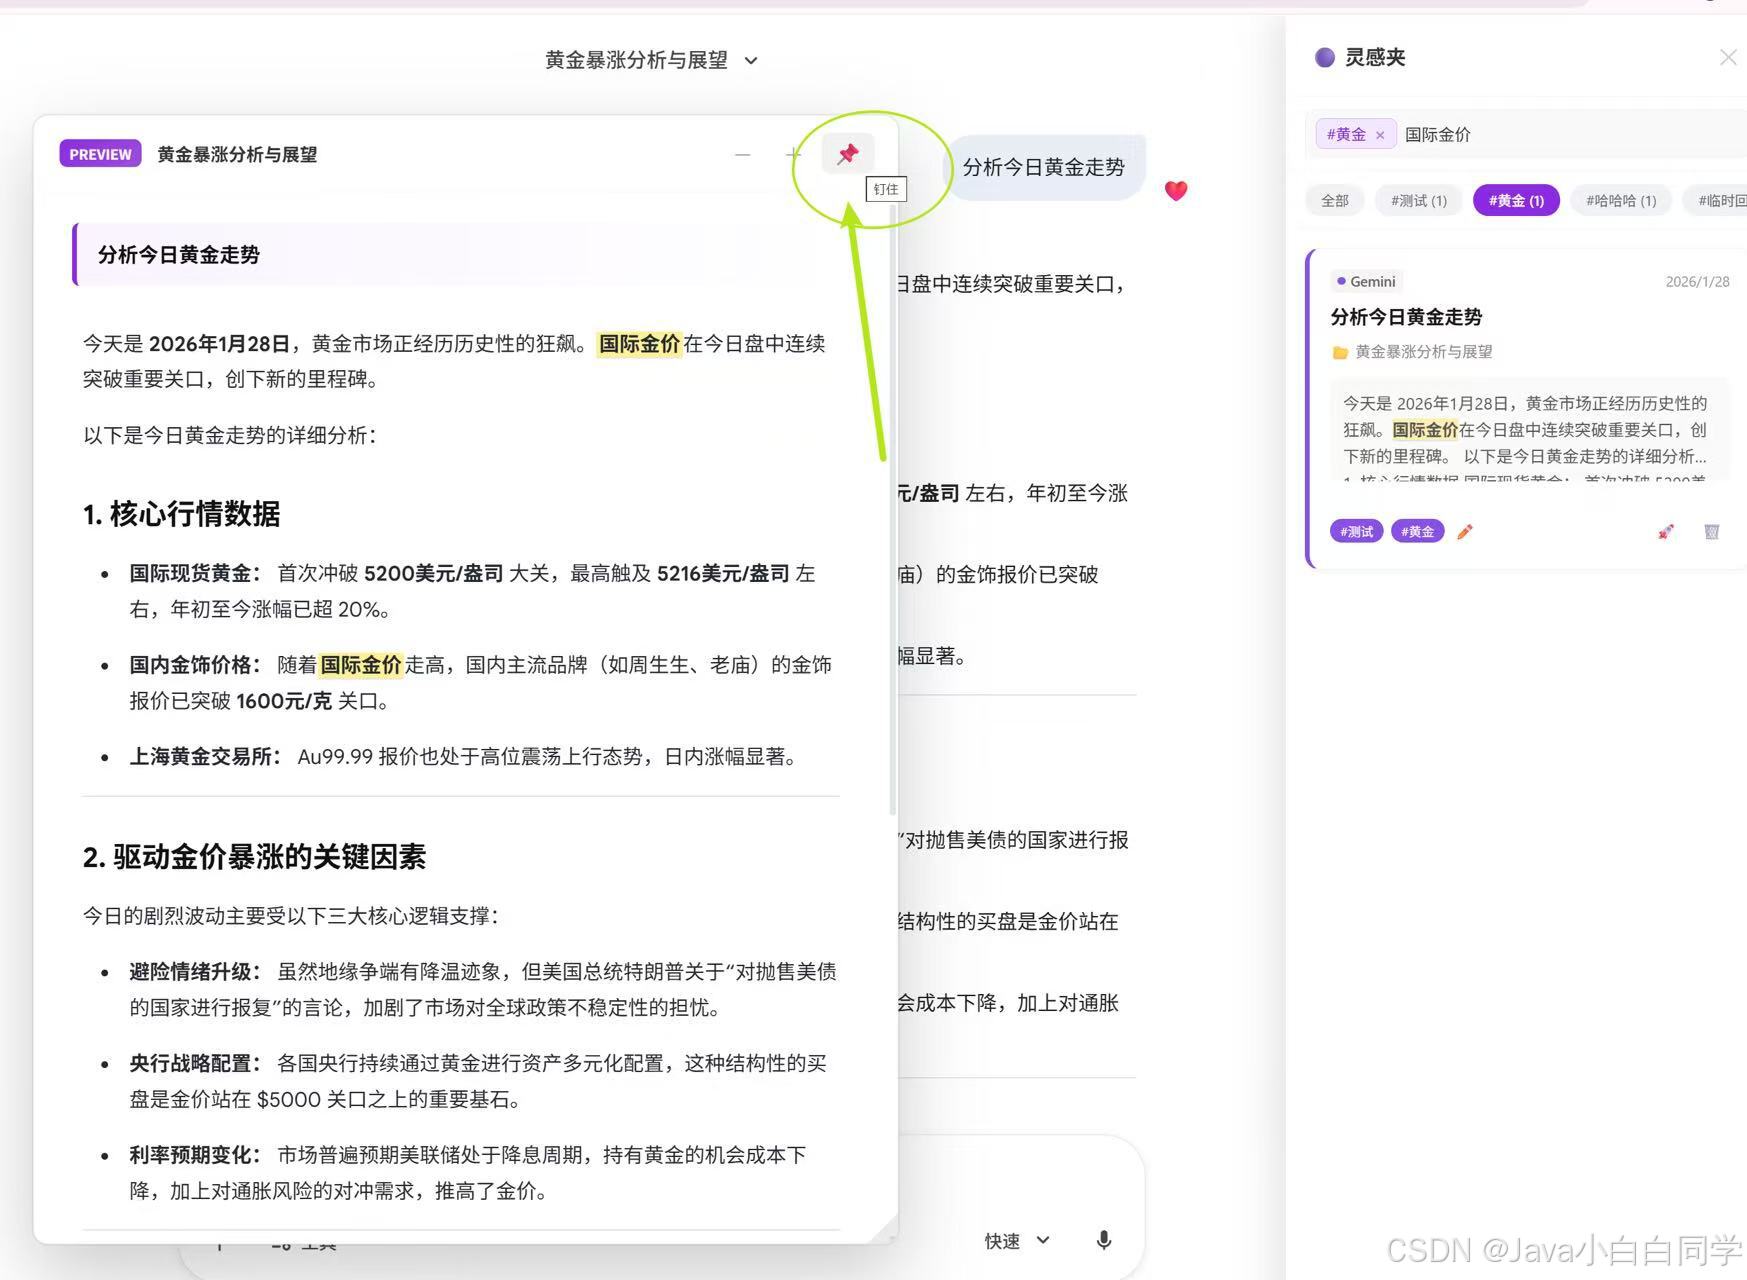Click the plus icon in the preview header

(x=792, y=155)
